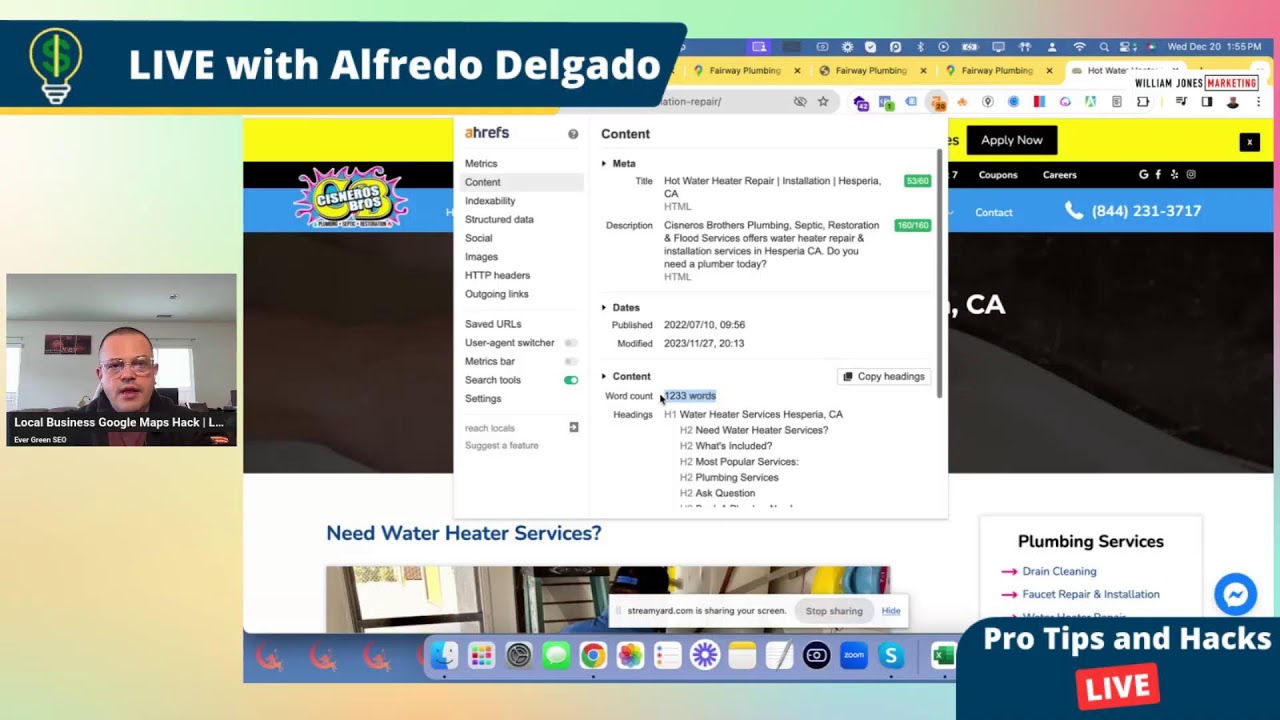Open Faucet Repair & Installation link

(x=1091, y=594)
